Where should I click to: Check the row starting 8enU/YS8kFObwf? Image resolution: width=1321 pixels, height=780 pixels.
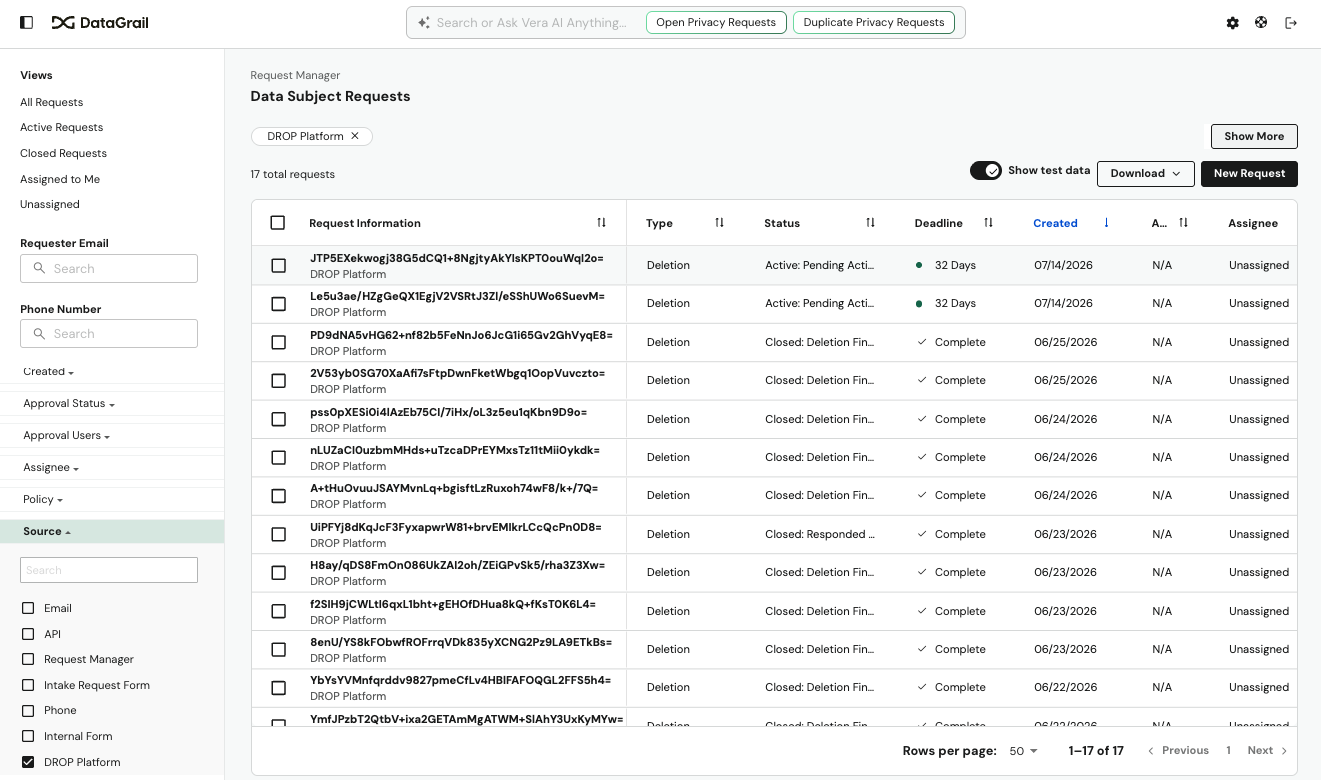pyautogui.click(x=278, y=649)
